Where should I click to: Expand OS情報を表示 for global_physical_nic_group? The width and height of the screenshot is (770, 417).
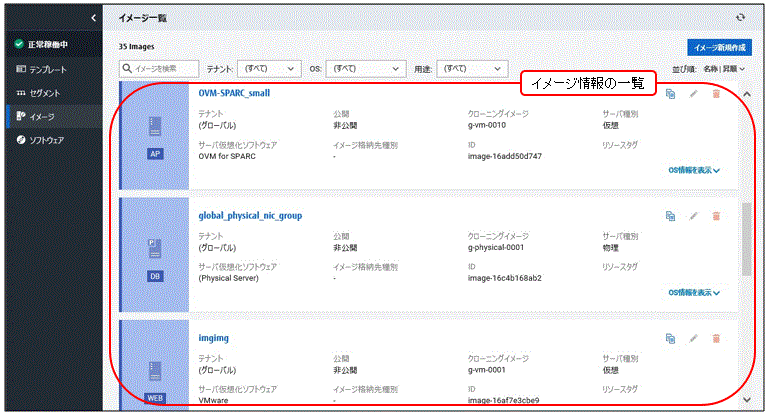694,293
